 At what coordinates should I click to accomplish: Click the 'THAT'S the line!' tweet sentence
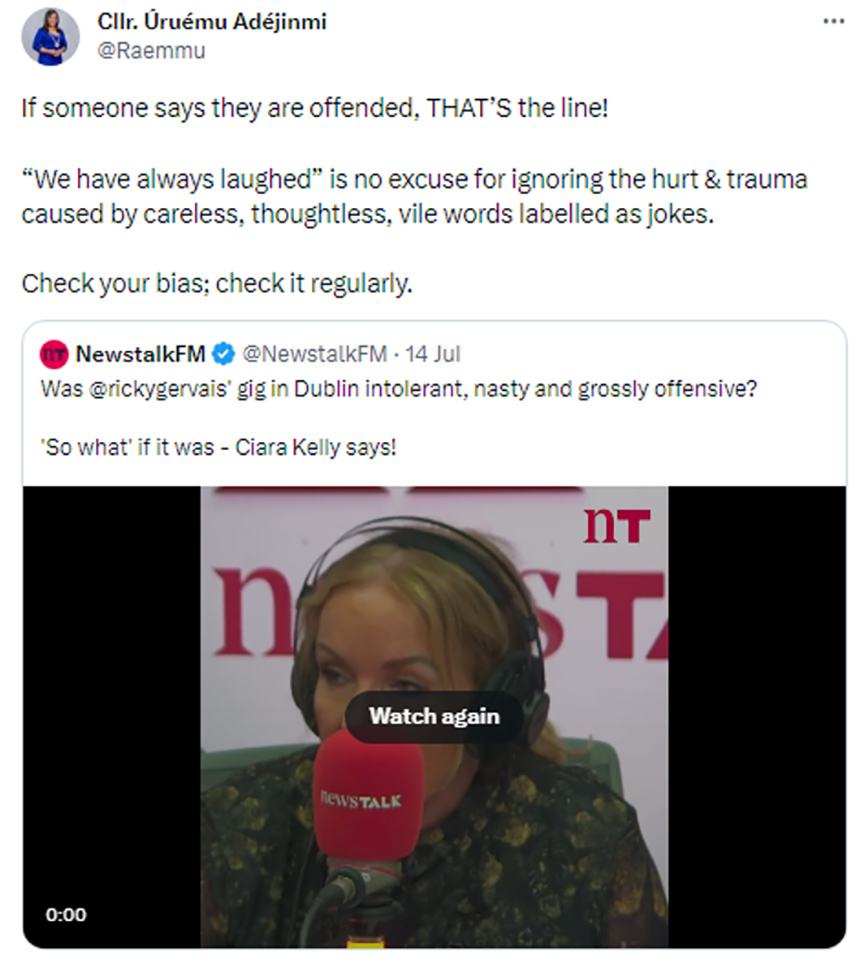pos(314,108)
